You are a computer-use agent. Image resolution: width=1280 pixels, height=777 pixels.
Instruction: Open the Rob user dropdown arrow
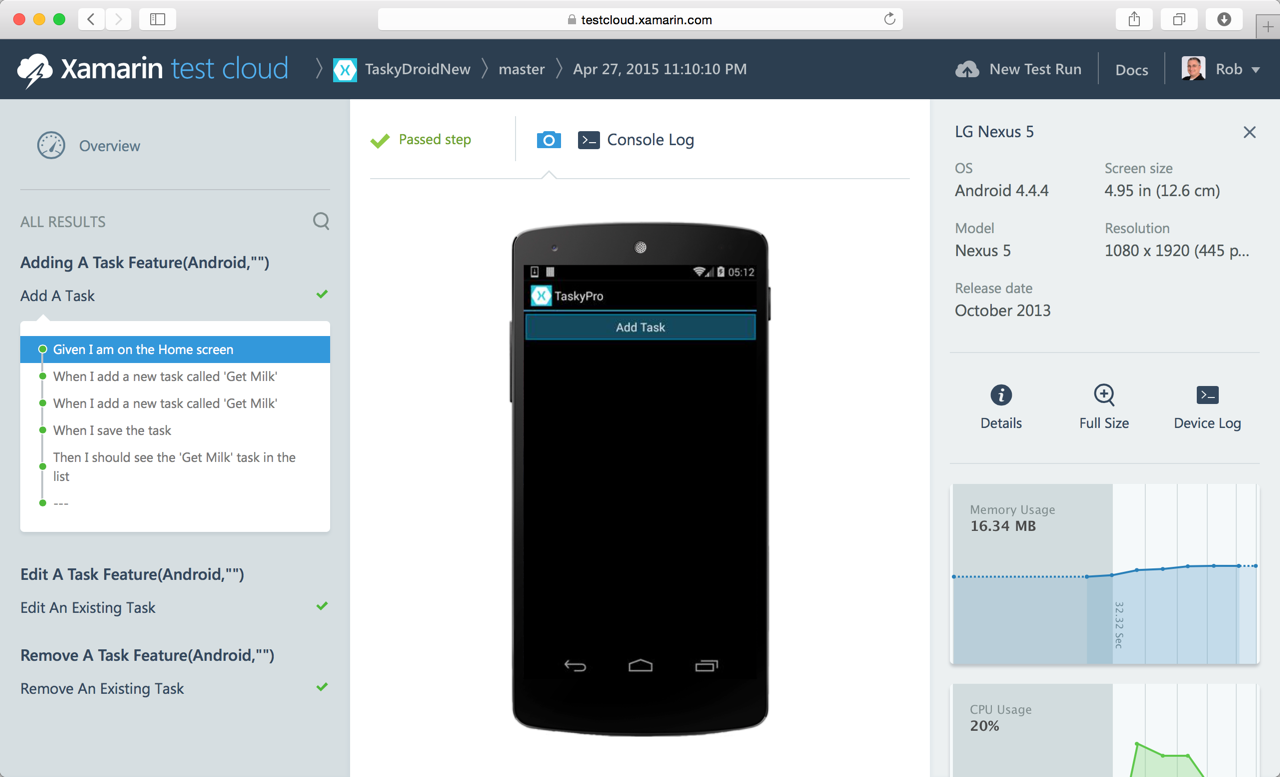tap(1256, 70)
